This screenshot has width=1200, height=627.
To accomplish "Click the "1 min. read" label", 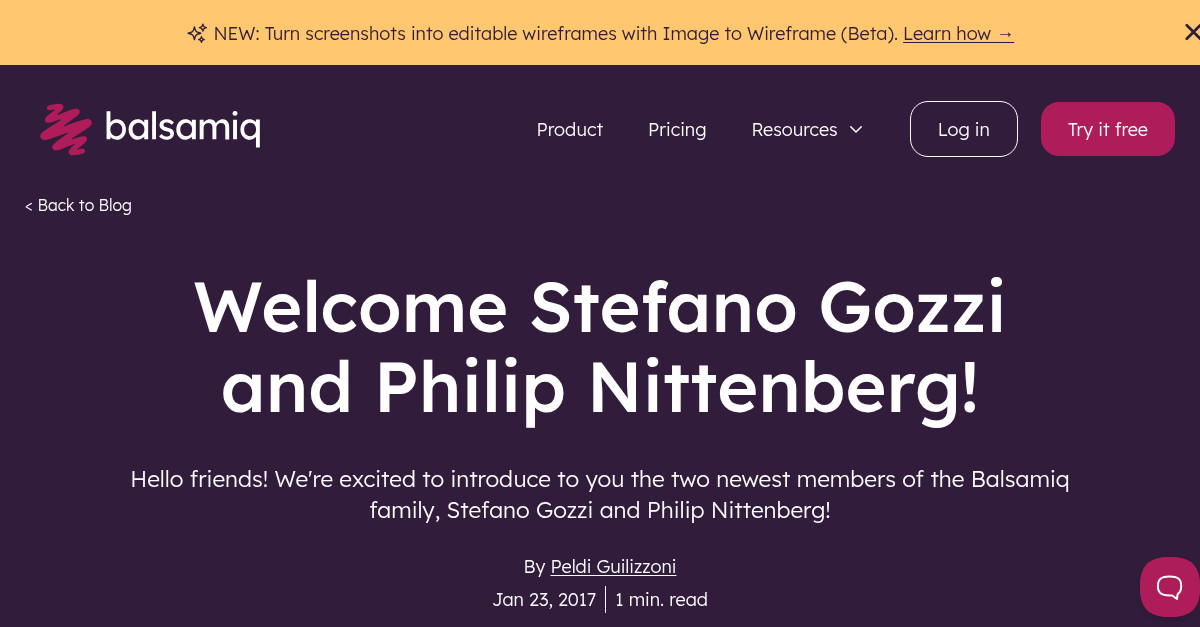I will 661,599.
